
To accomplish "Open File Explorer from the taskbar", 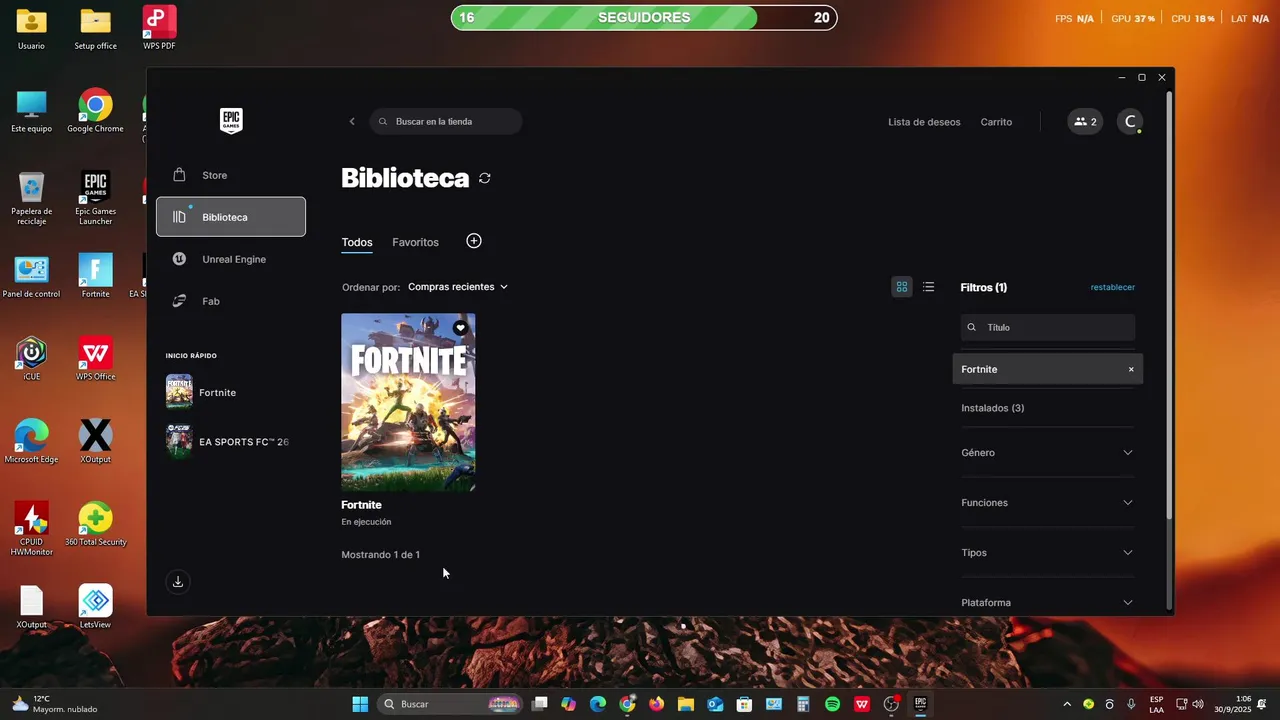I will click(x=686, y=704).
